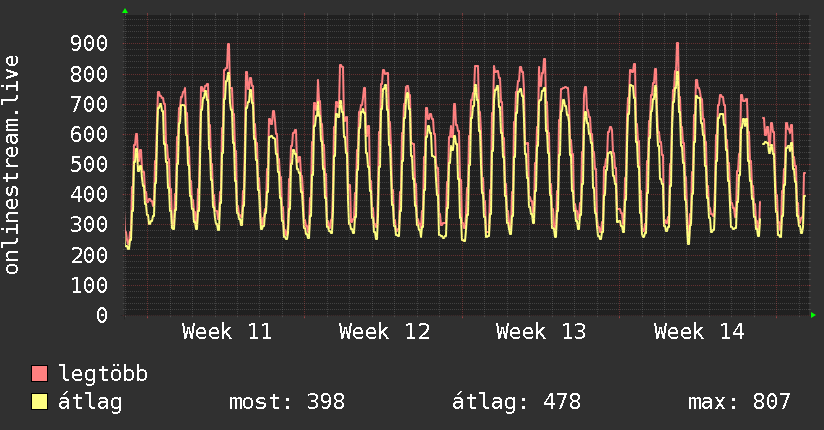
Task: Click the legtöbb legend label
Action: click(103, 374)
